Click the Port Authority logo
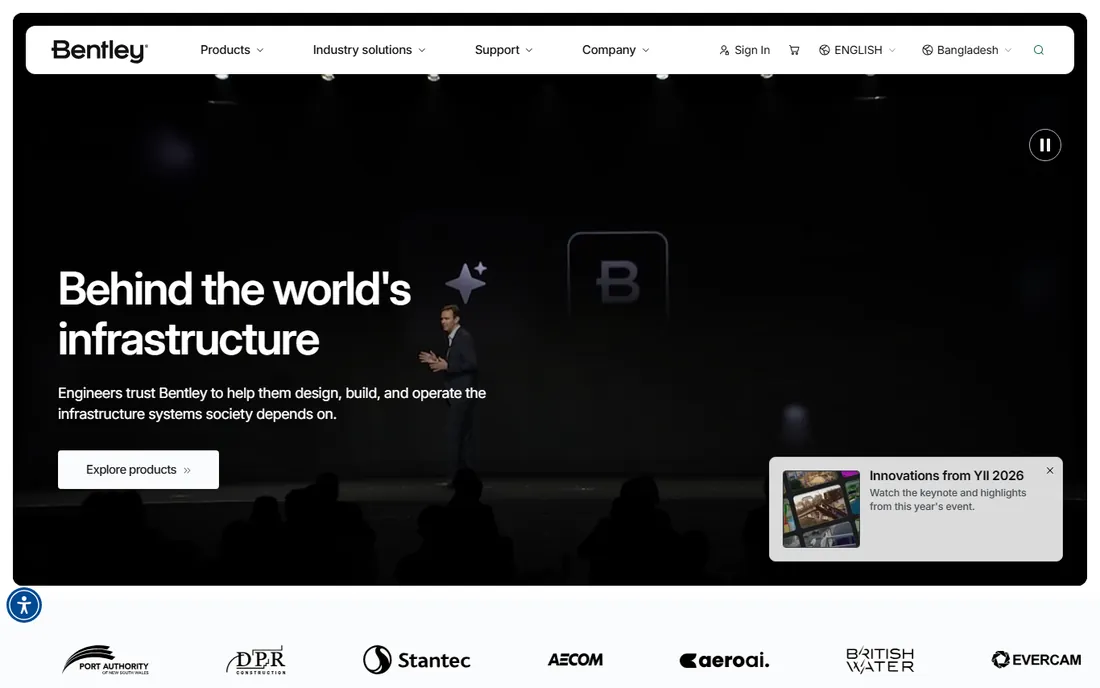1100x688 pixels. click(x=105, y=659)
